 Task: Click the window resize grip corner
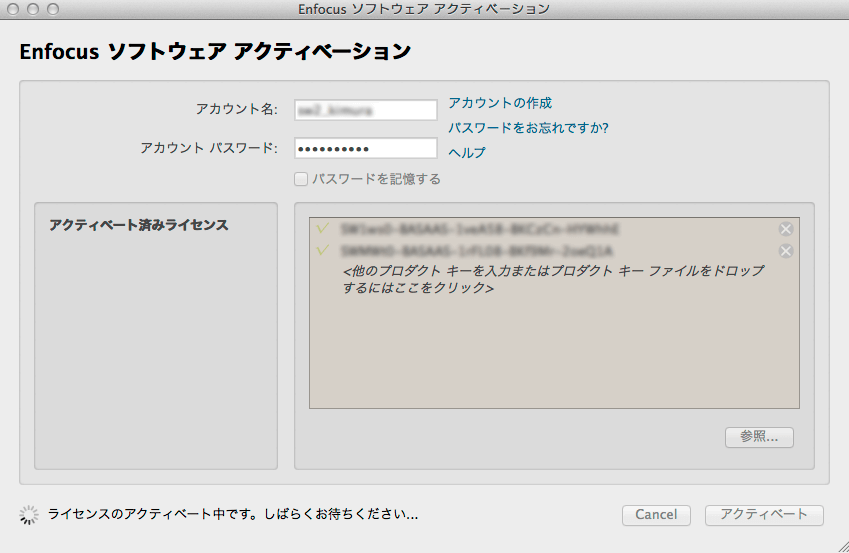(x=843, y=547)
